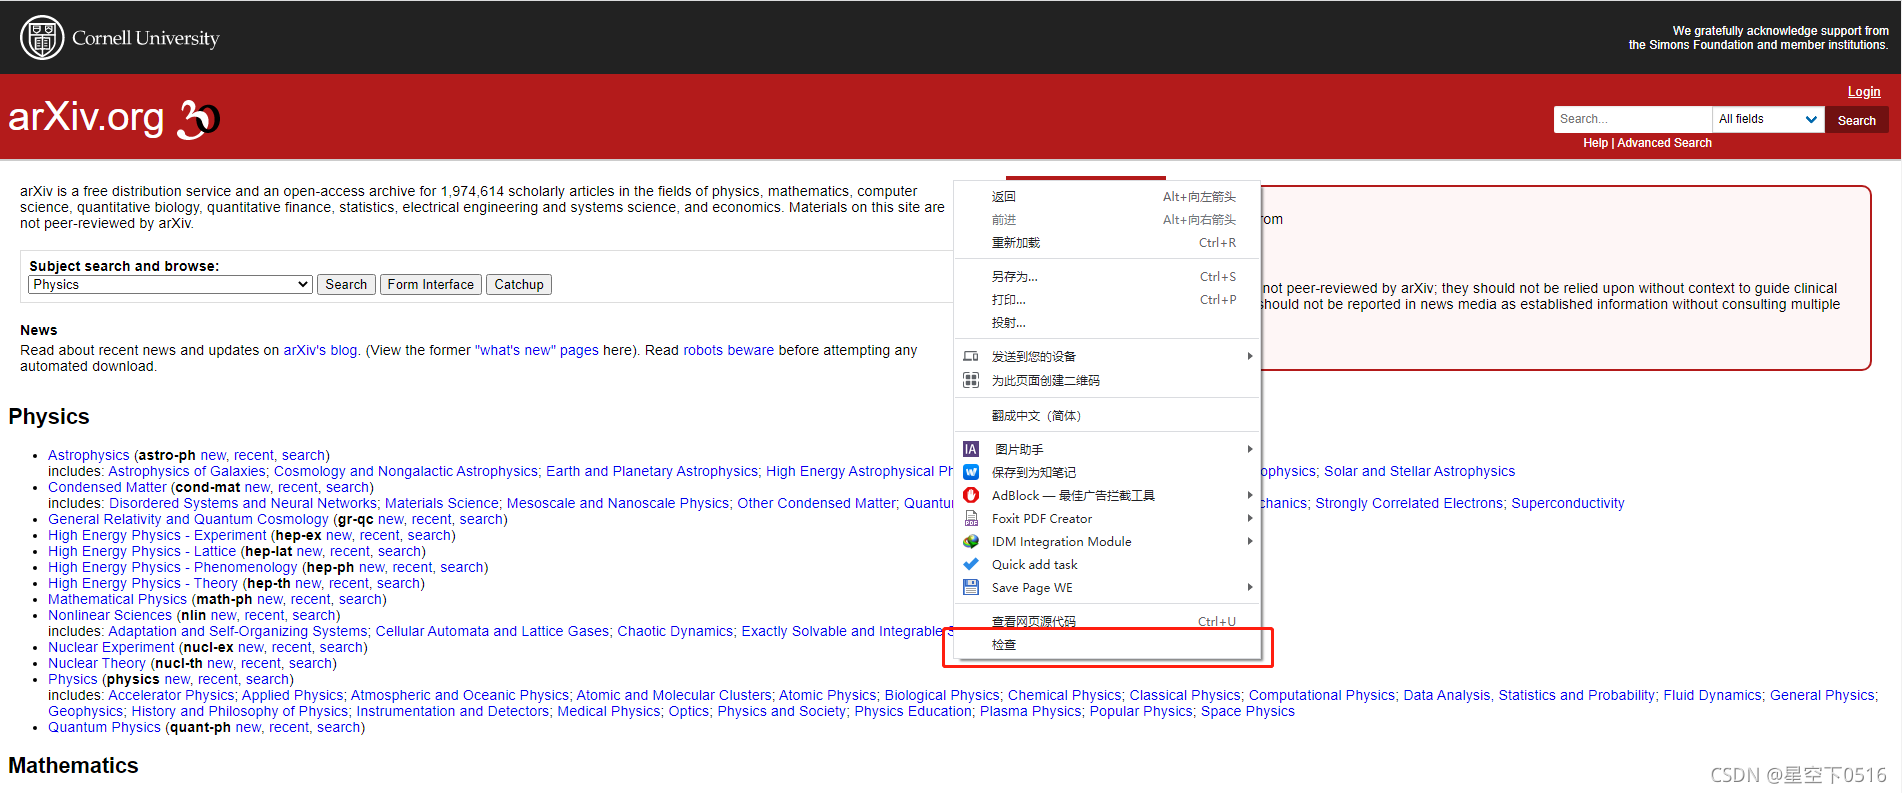The image size is (1902, 793).
Task: Open High Energy Physics - Lattice link
Action: (x=142, y=551)
